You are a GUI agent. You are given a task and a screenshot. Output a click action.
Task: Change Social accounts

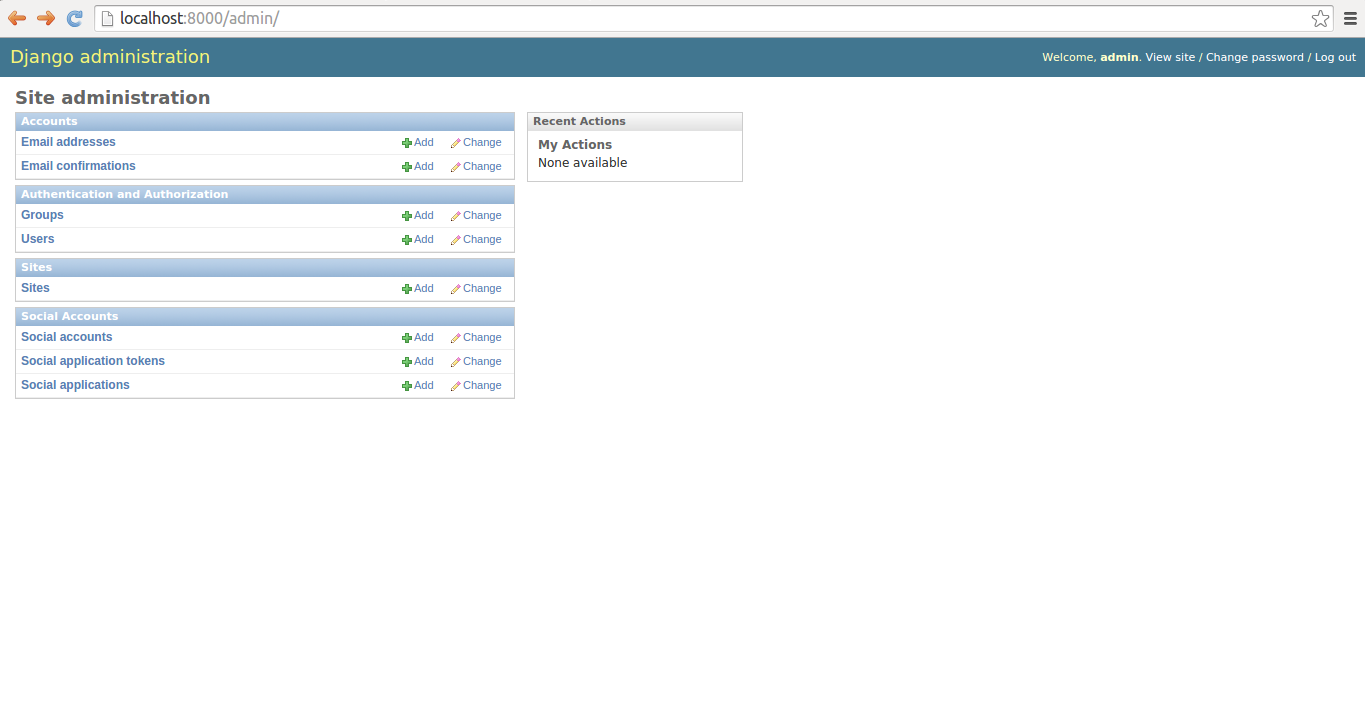click(476, 337)
